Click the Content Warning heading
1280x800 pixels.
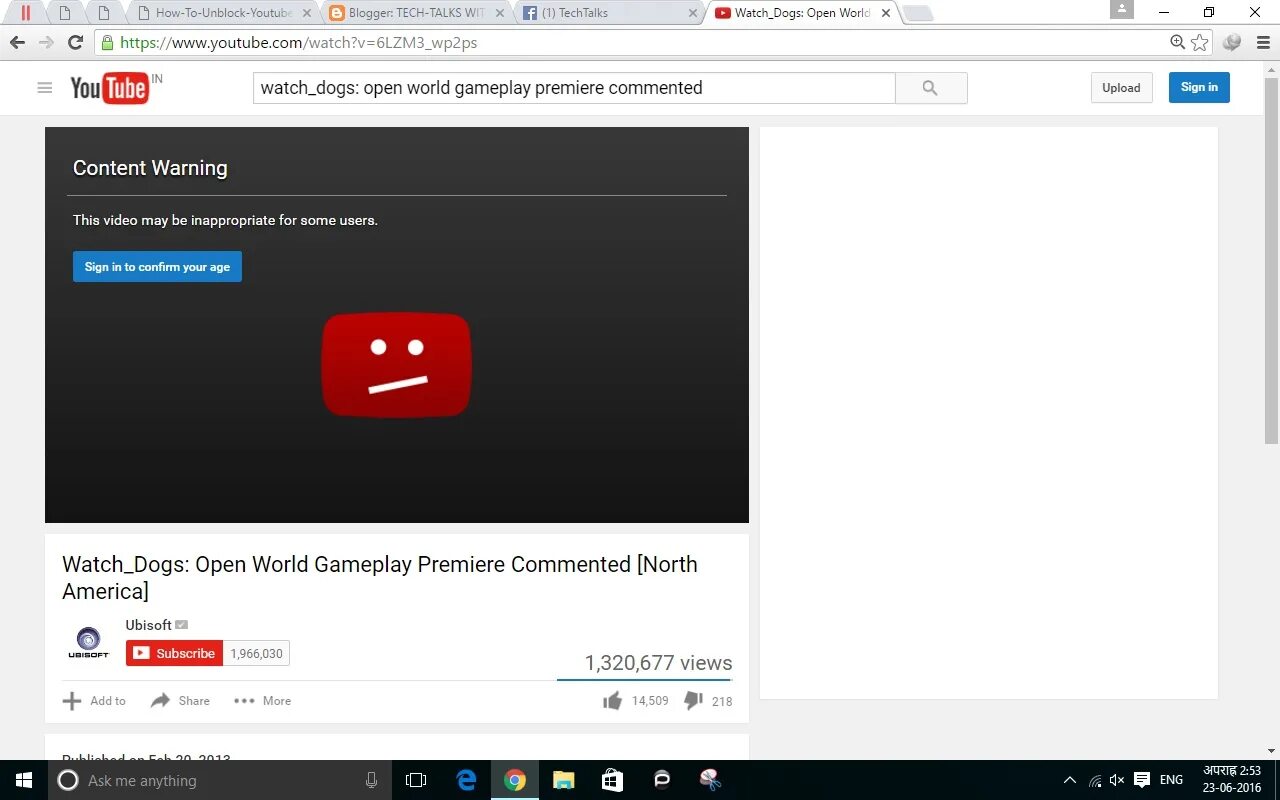[x=150, y=168]
